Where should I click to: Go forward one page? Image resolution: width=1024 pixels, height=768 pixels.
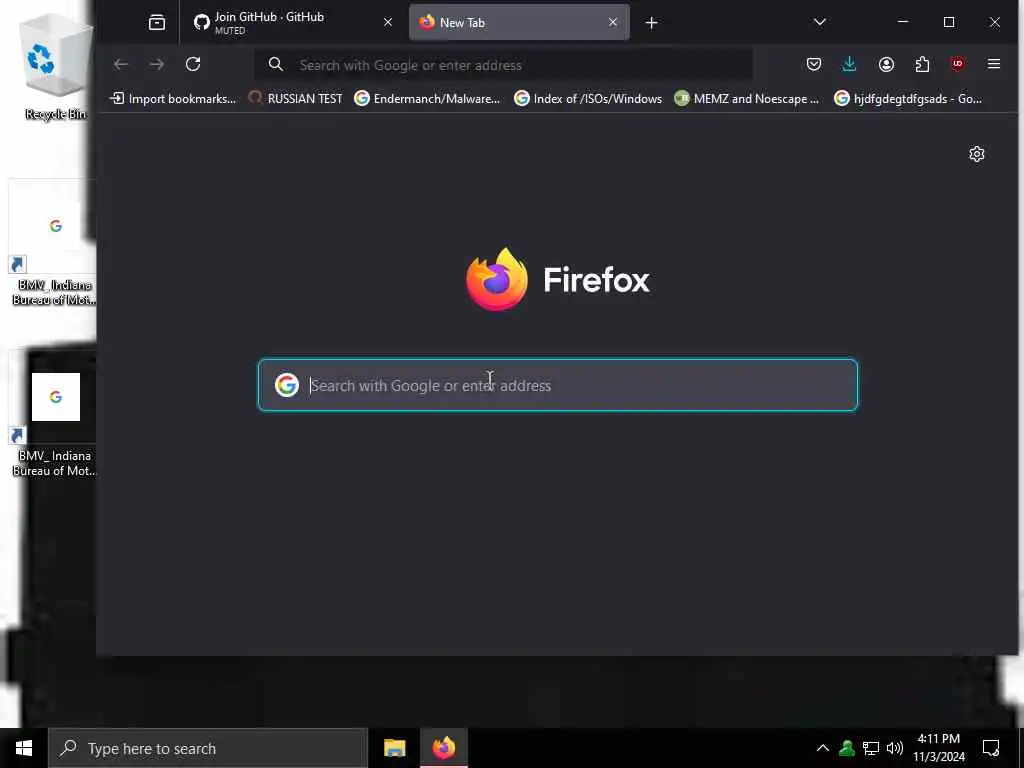pyautogui.click(x=157, y=64)
